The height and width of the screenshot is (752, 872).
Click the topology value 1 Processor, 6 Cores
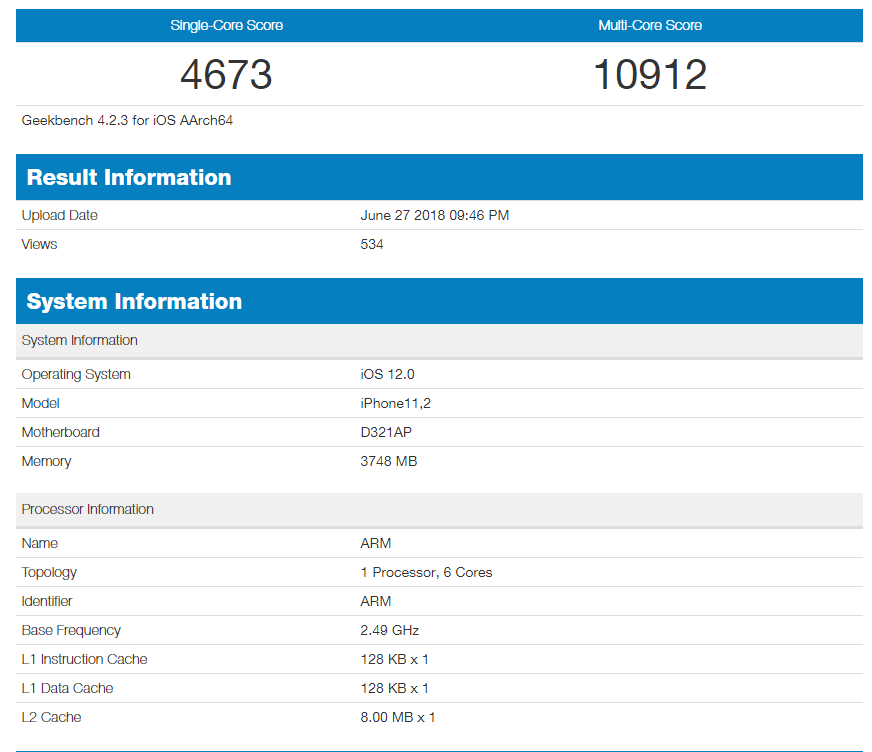(x=426, y=572)
